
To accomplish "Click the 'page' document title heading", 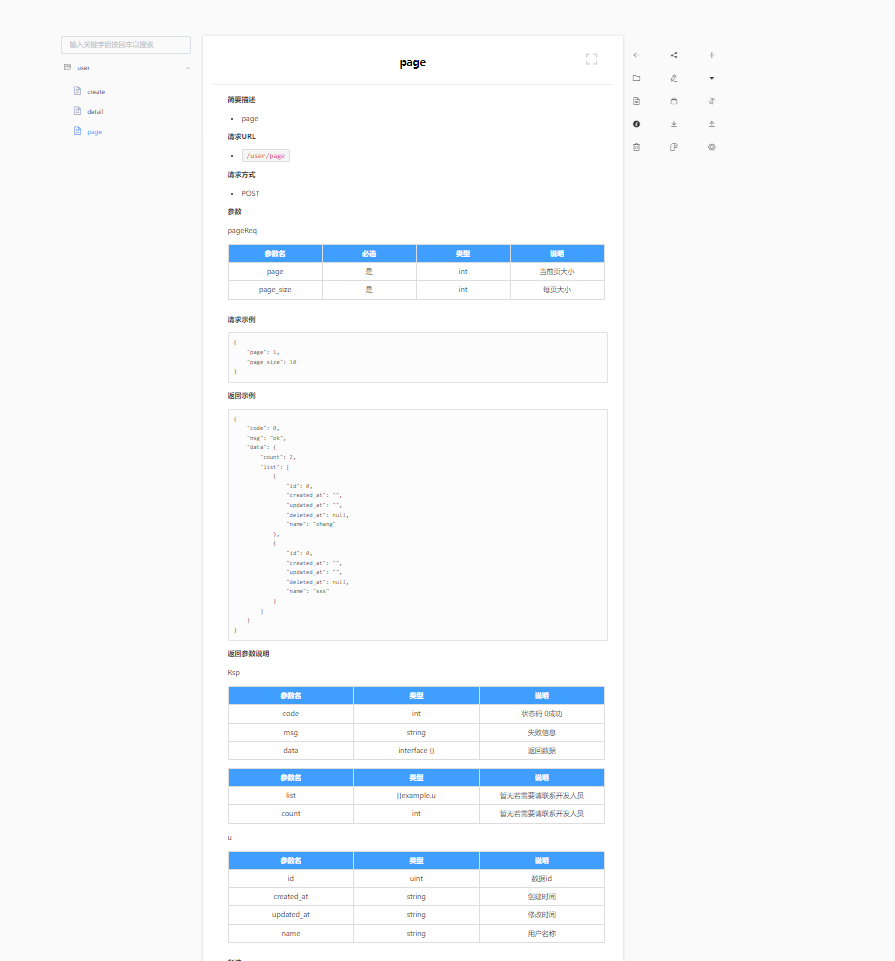I will pos(413,63).
